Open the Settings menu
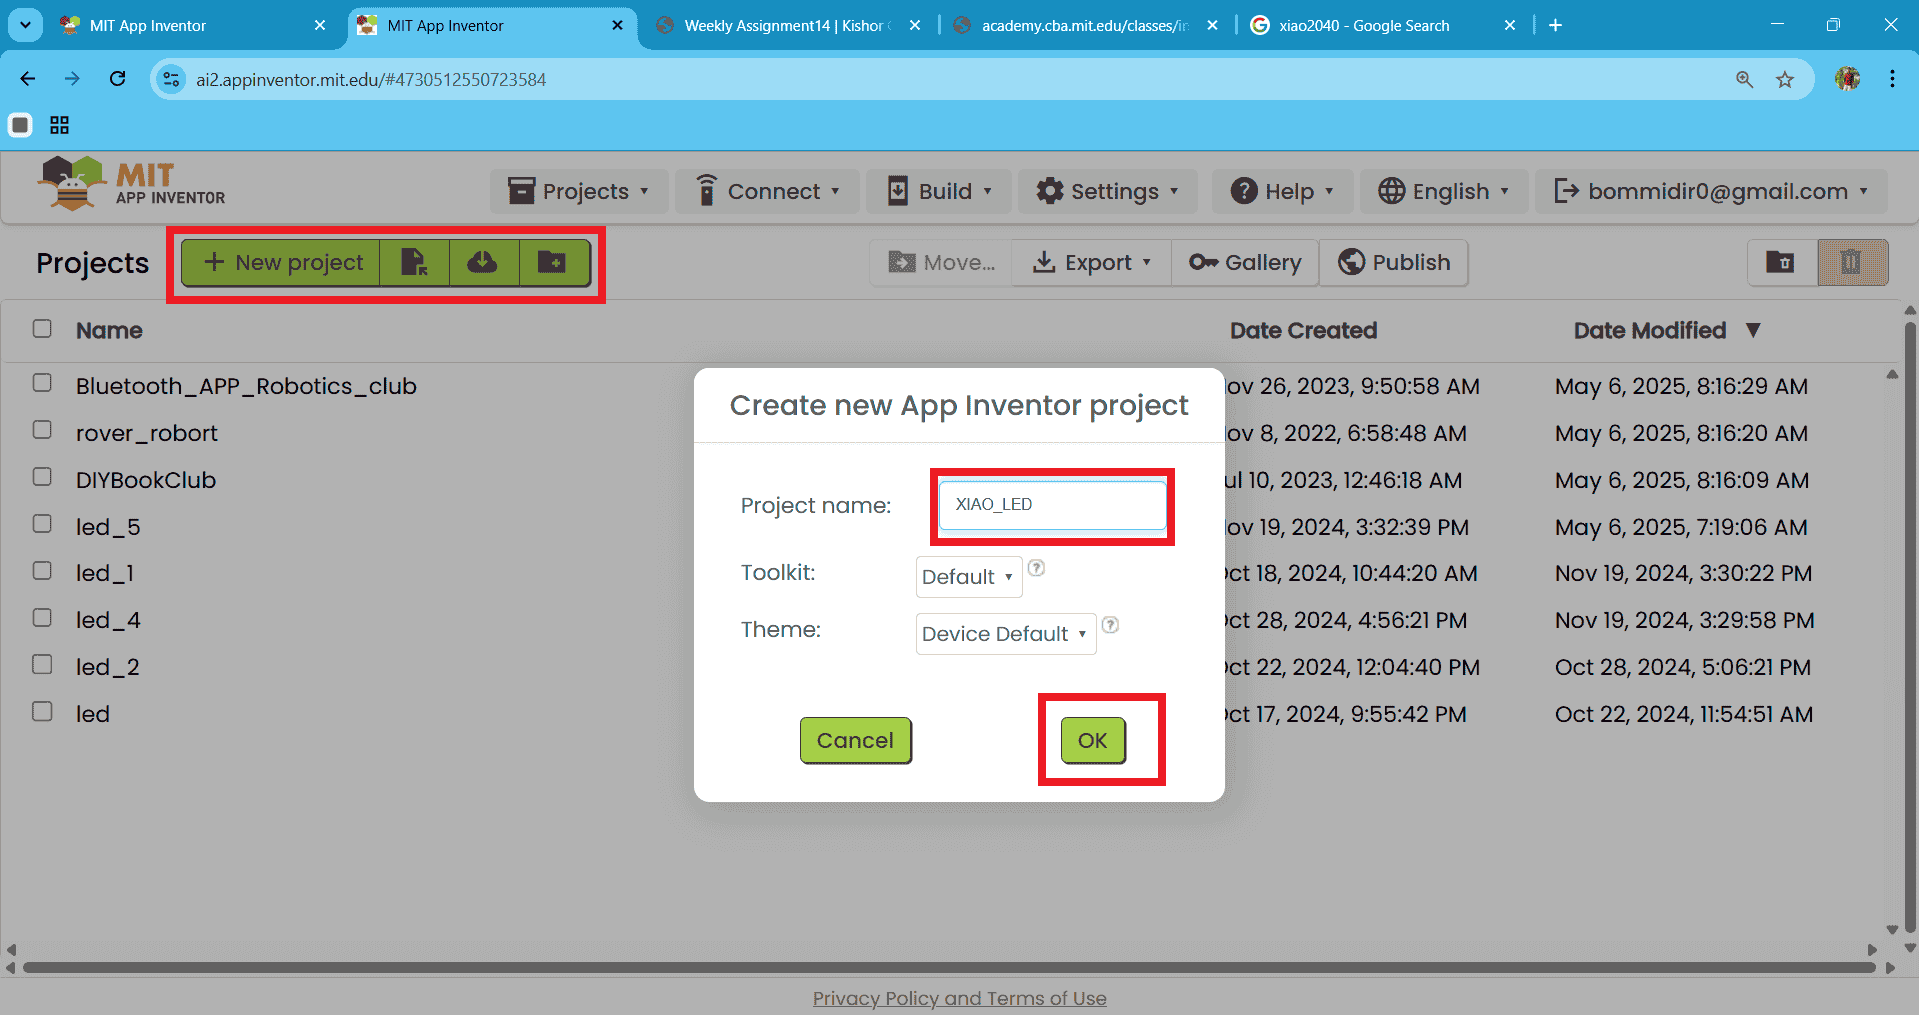The width and height of the screenshot is (1919, 1015). pyautogui.click(x=1107, y=191)
